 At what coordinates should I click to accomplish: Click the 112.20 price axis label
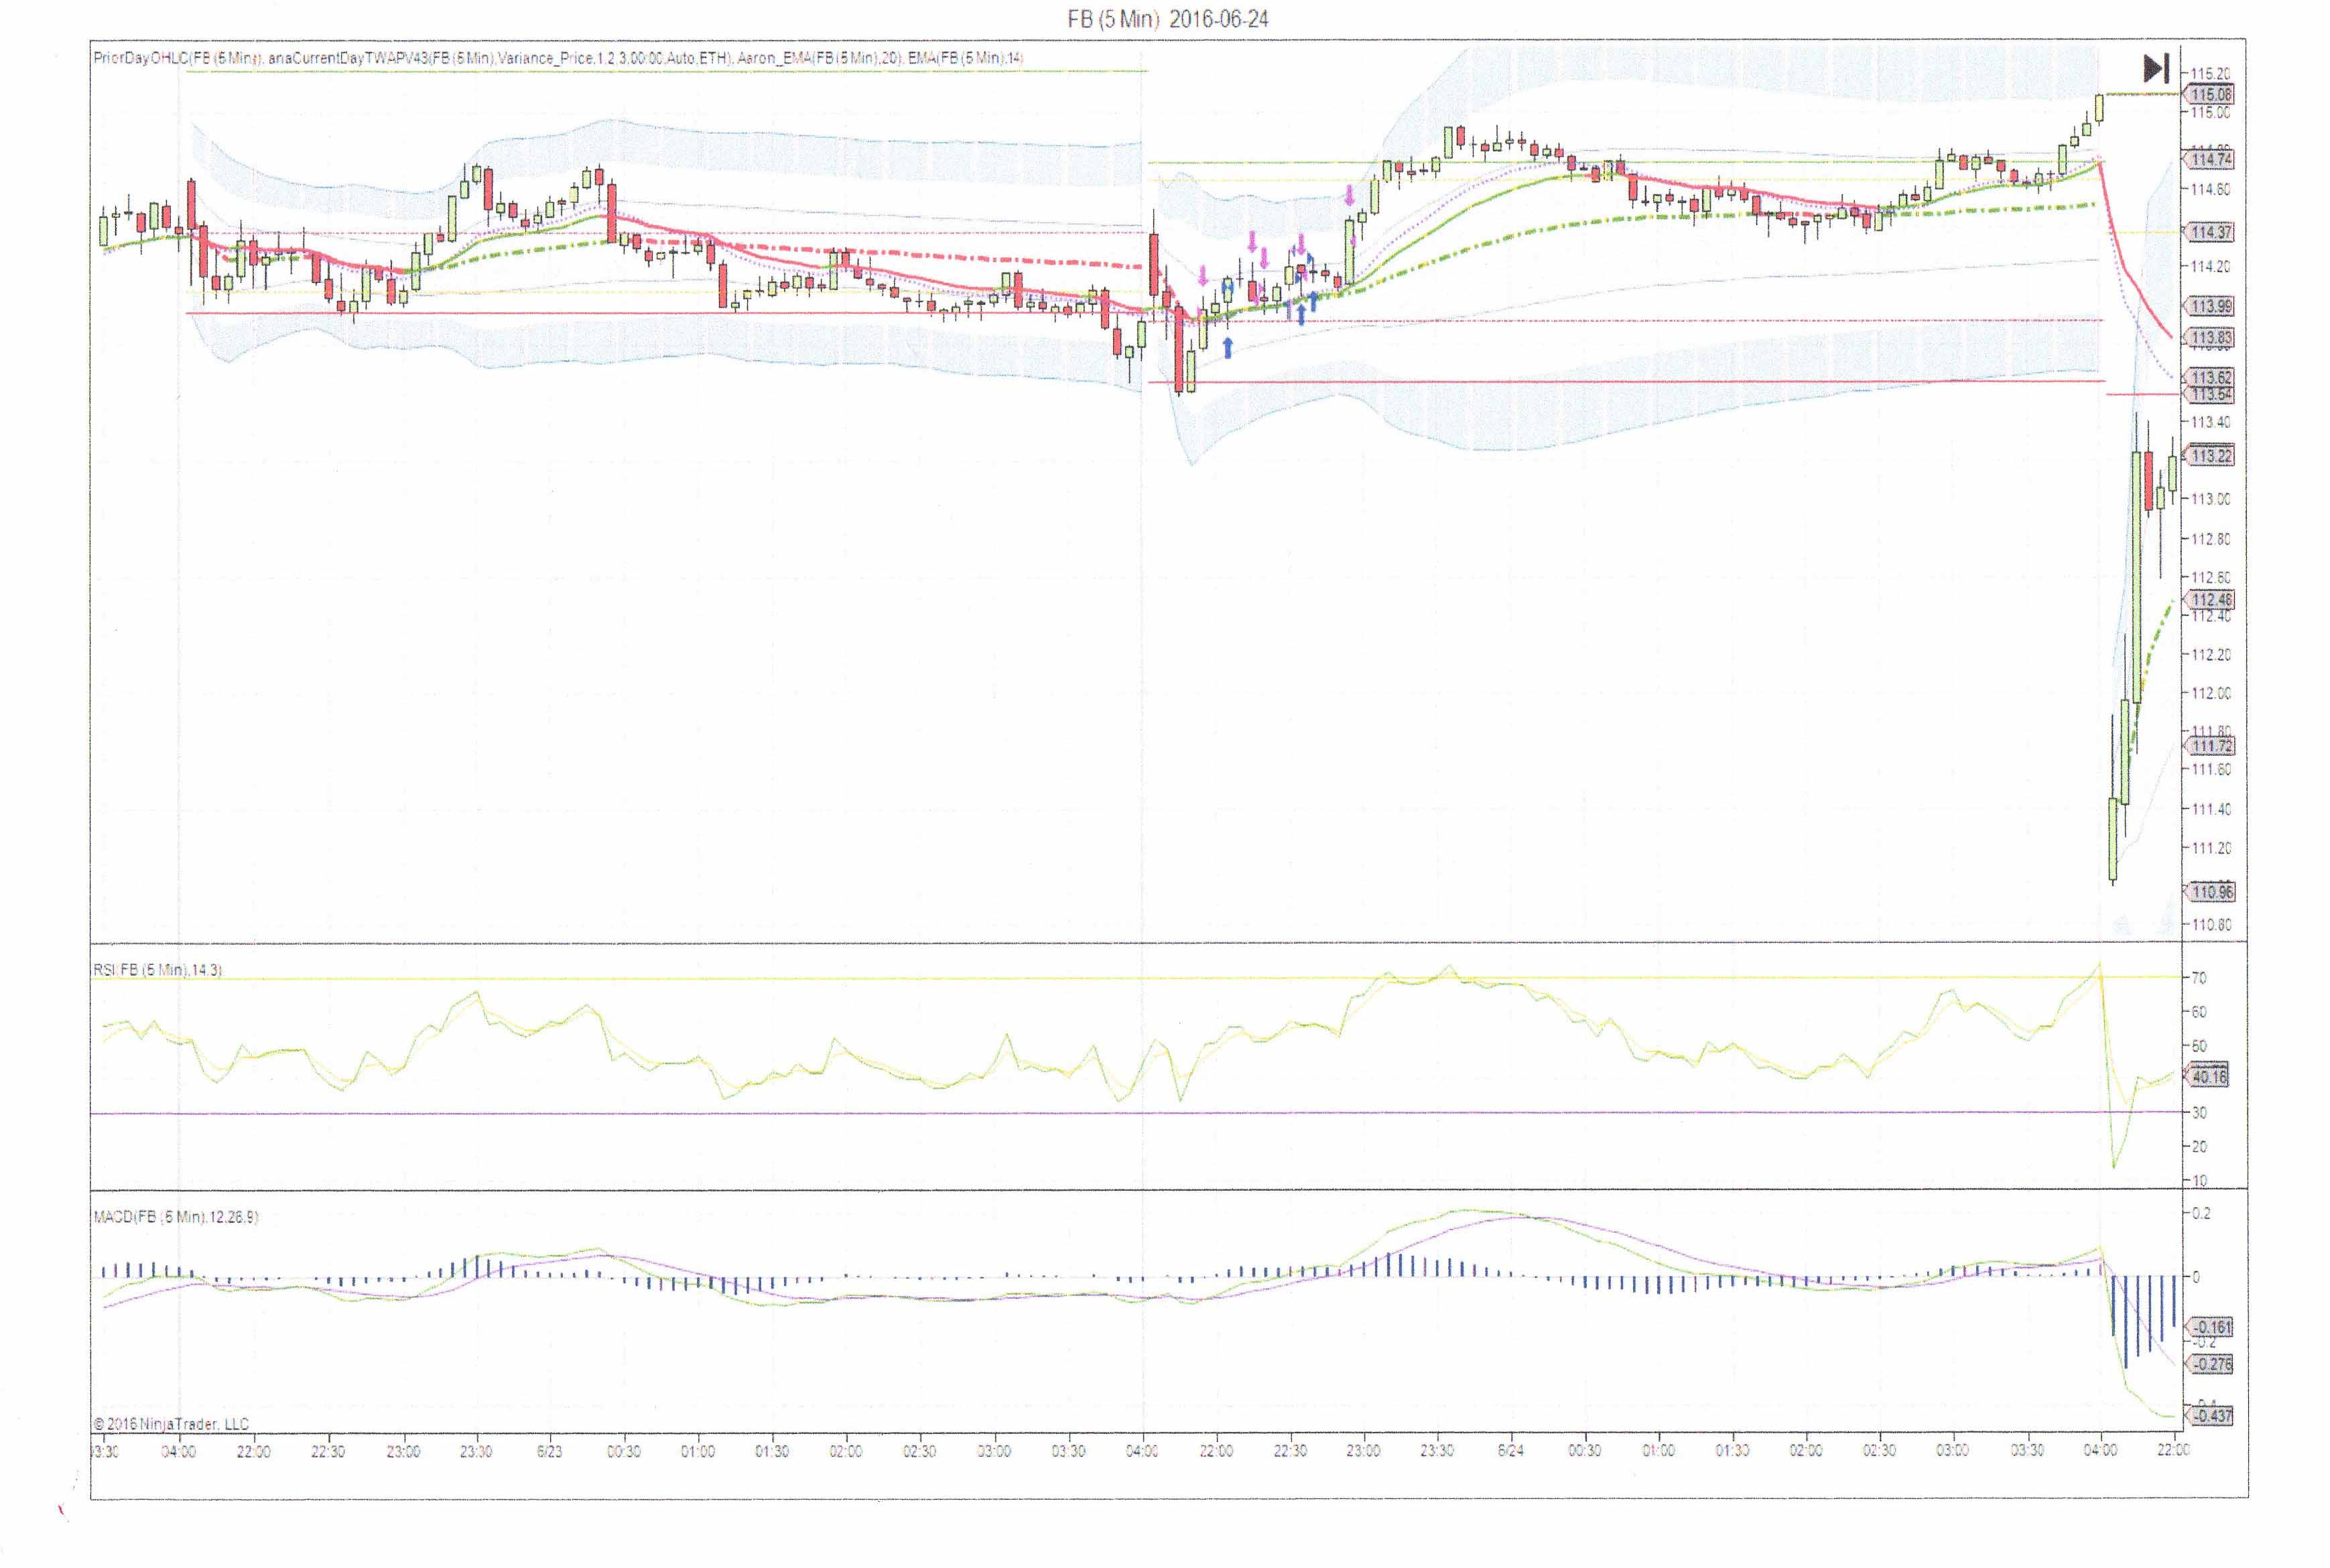2210,655
